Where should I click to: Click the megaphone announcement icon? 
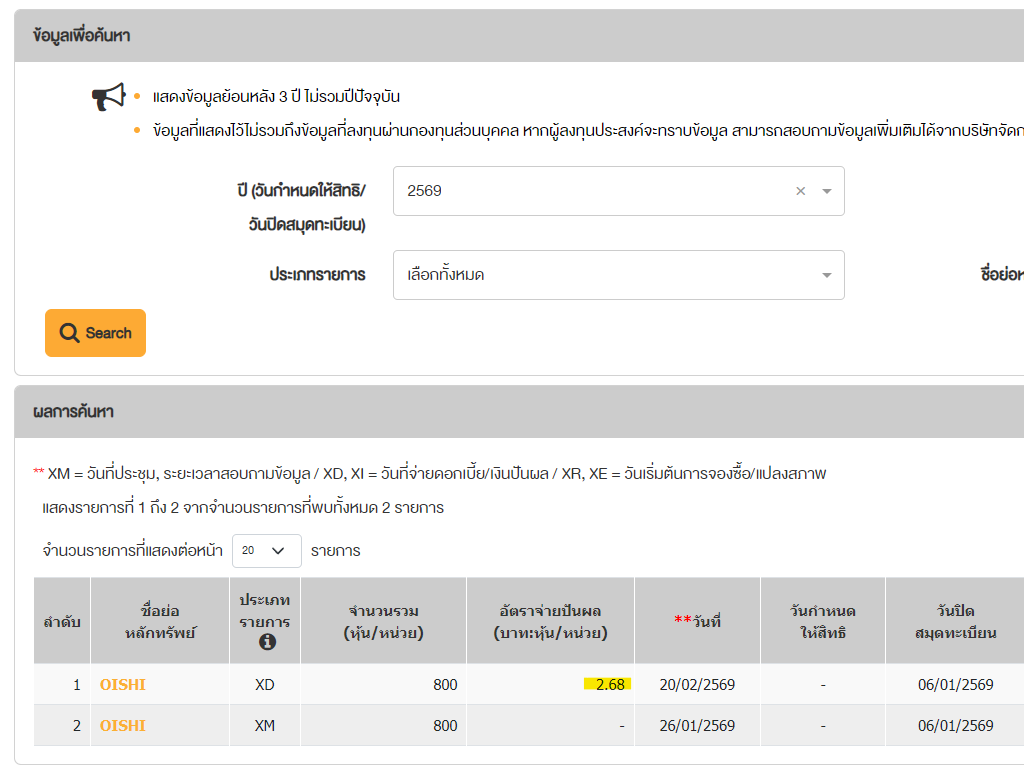coord(108,97)
